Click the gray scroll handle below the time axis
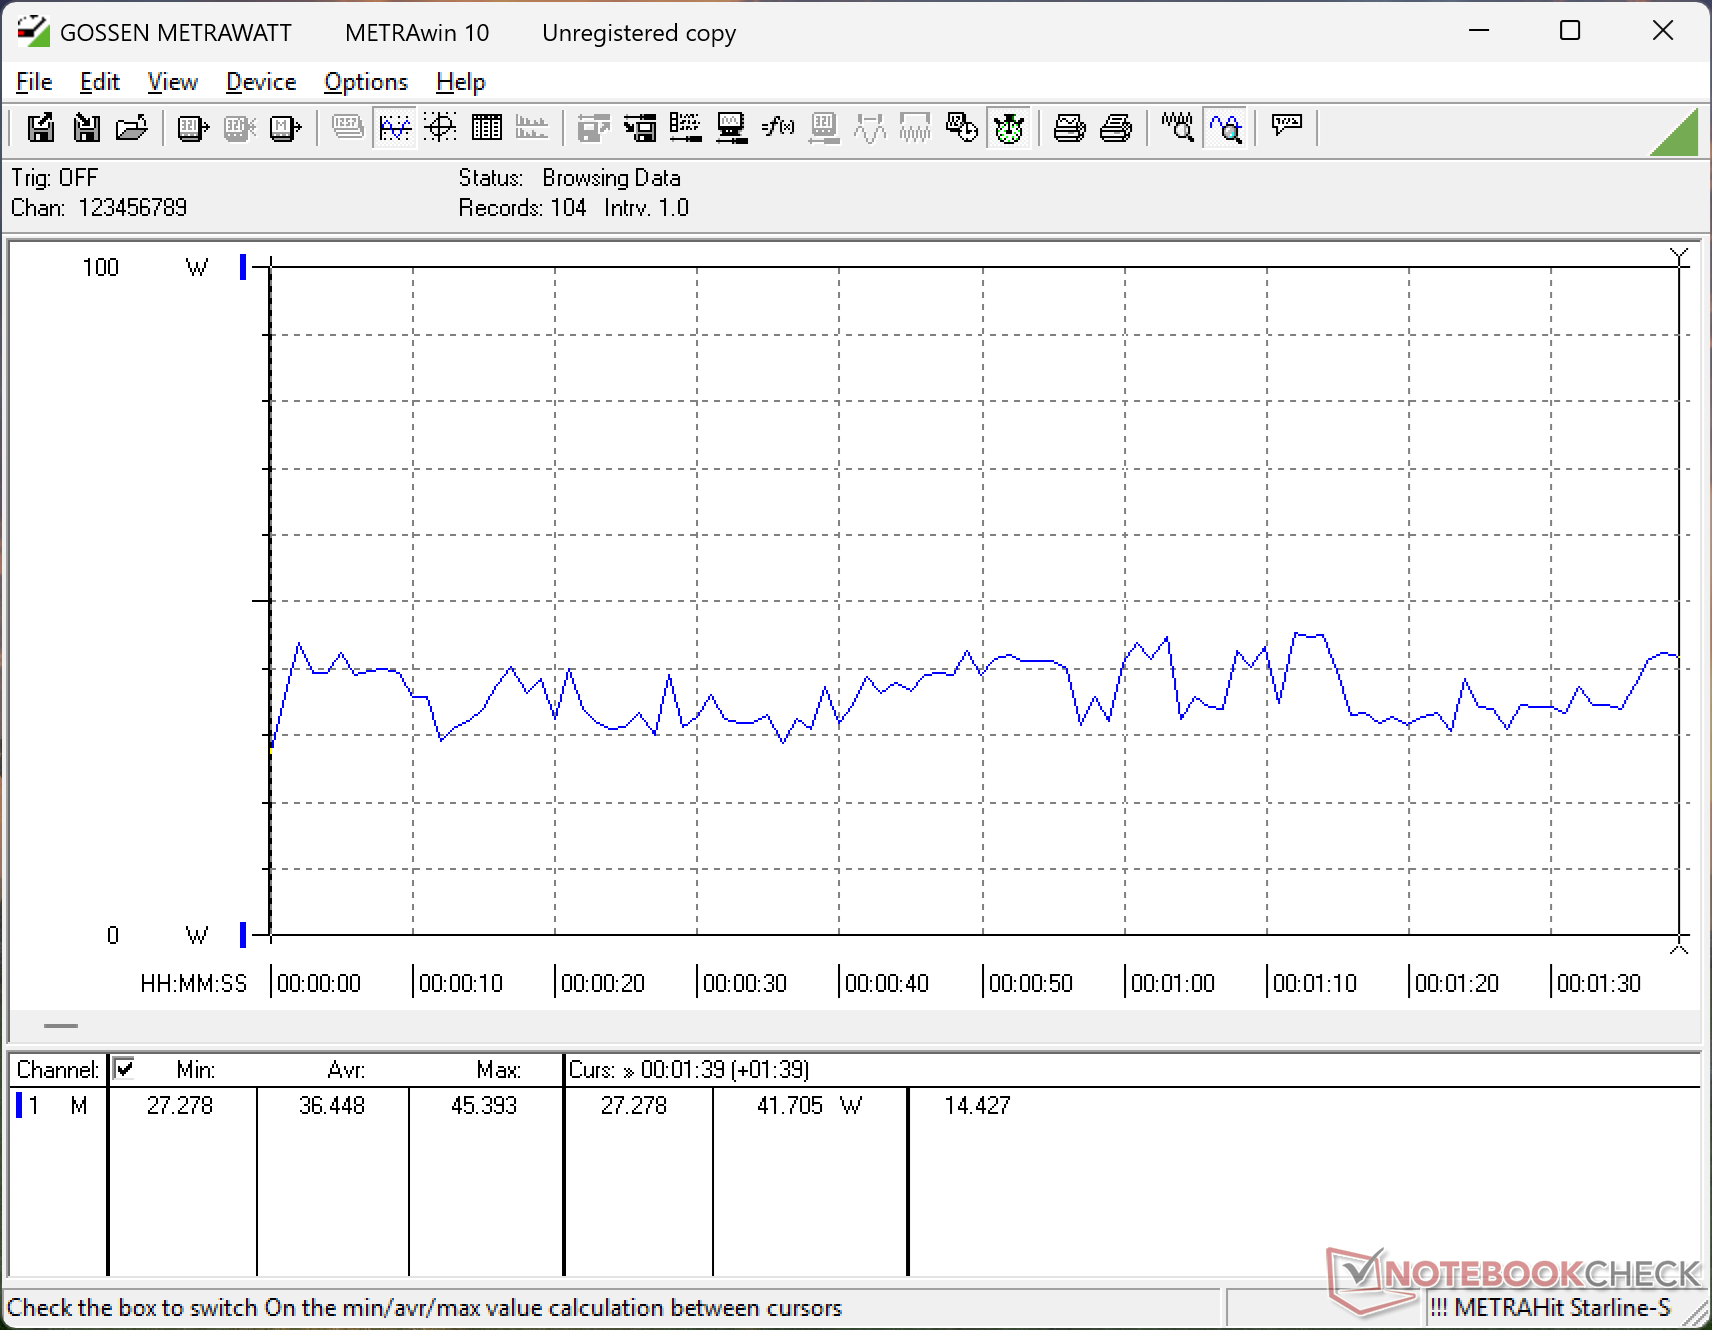 click(61, 1026)
